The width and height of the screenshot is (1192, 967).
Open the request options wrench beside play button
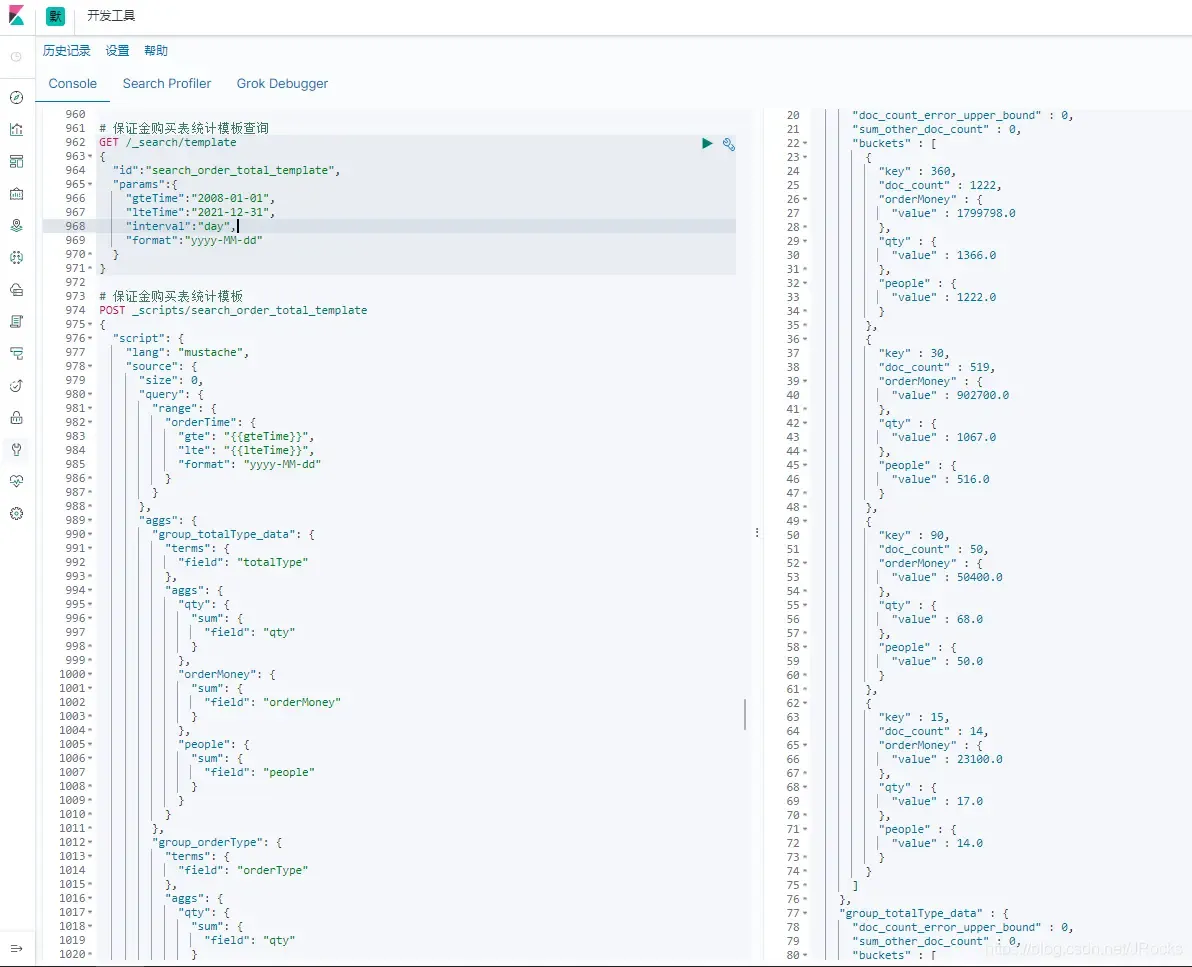[728, 144]
